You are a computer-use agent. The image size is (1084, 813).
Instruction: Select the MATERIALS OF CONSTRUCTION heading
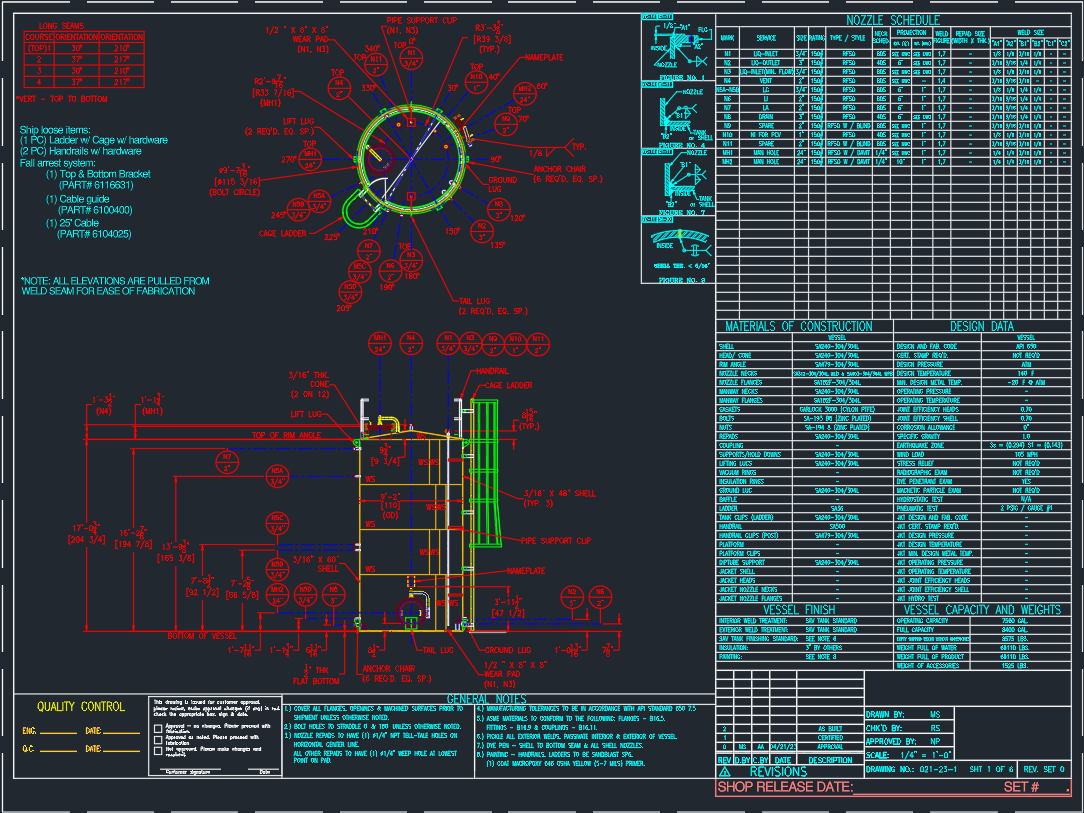[x=798, y=326]
